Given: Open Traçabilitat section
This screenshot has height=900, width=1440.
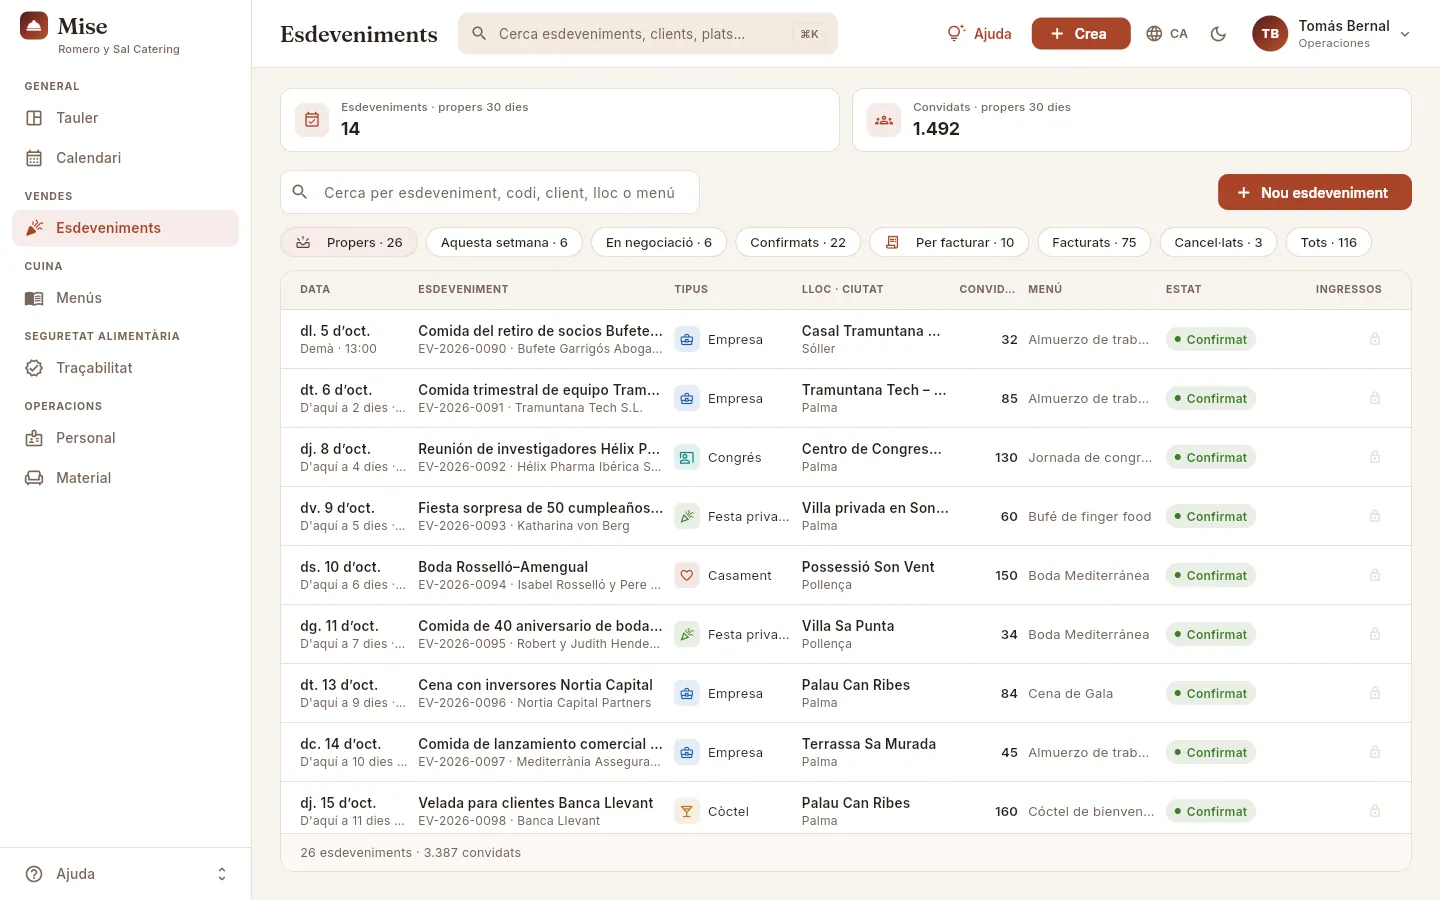Looking at the screenshot, I should pos(125,368).
